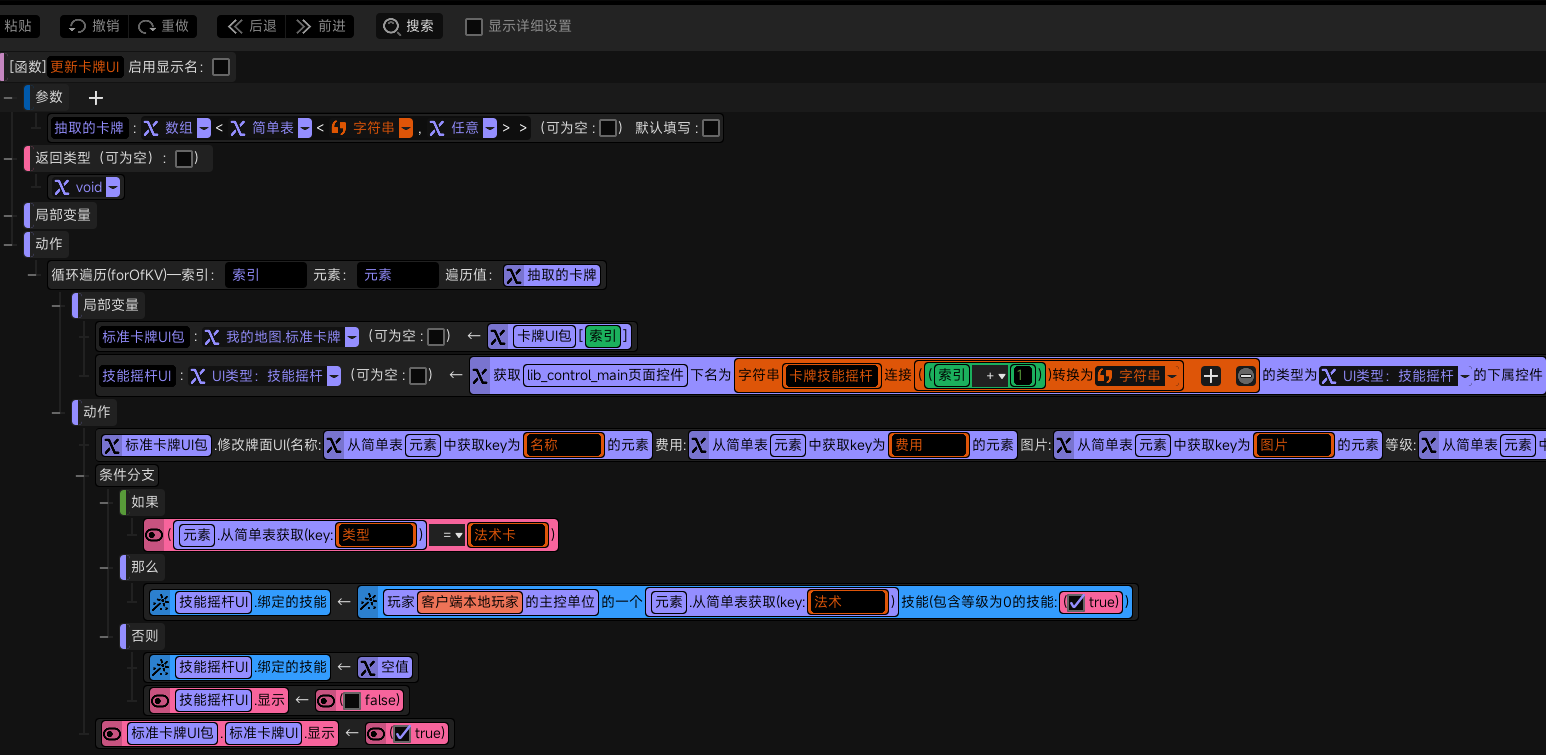Enable the 显示详细设置 checkbox

pyautogui.click(x=474, y=27)
